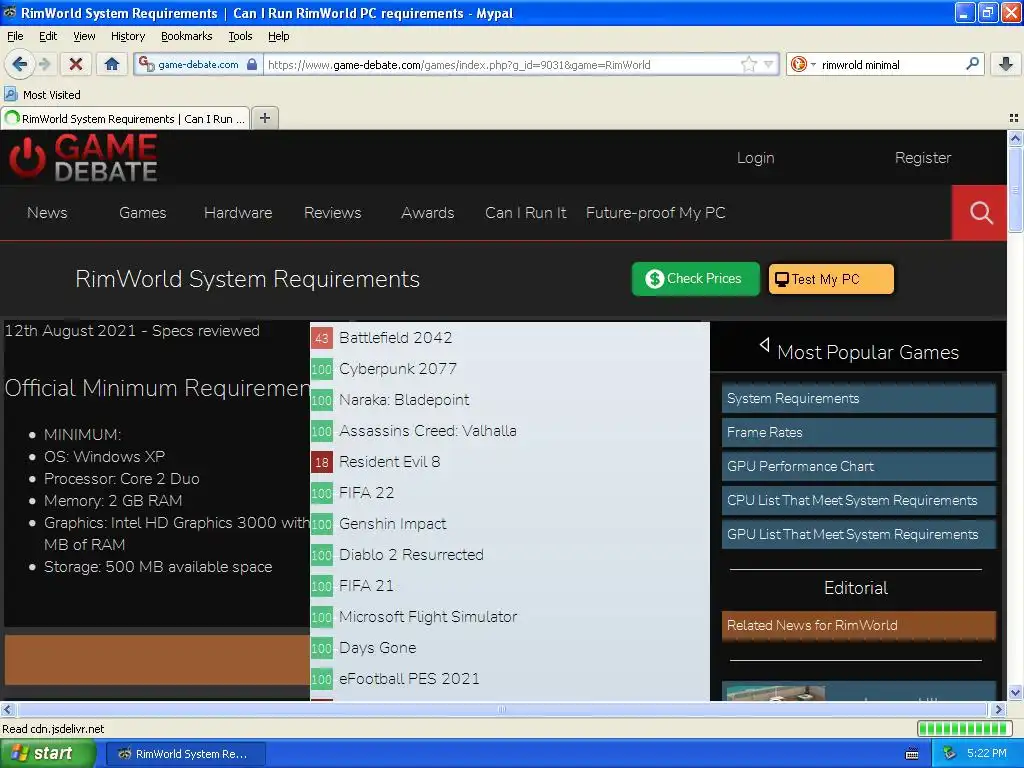Open the Tools menu

click(240, 36)
